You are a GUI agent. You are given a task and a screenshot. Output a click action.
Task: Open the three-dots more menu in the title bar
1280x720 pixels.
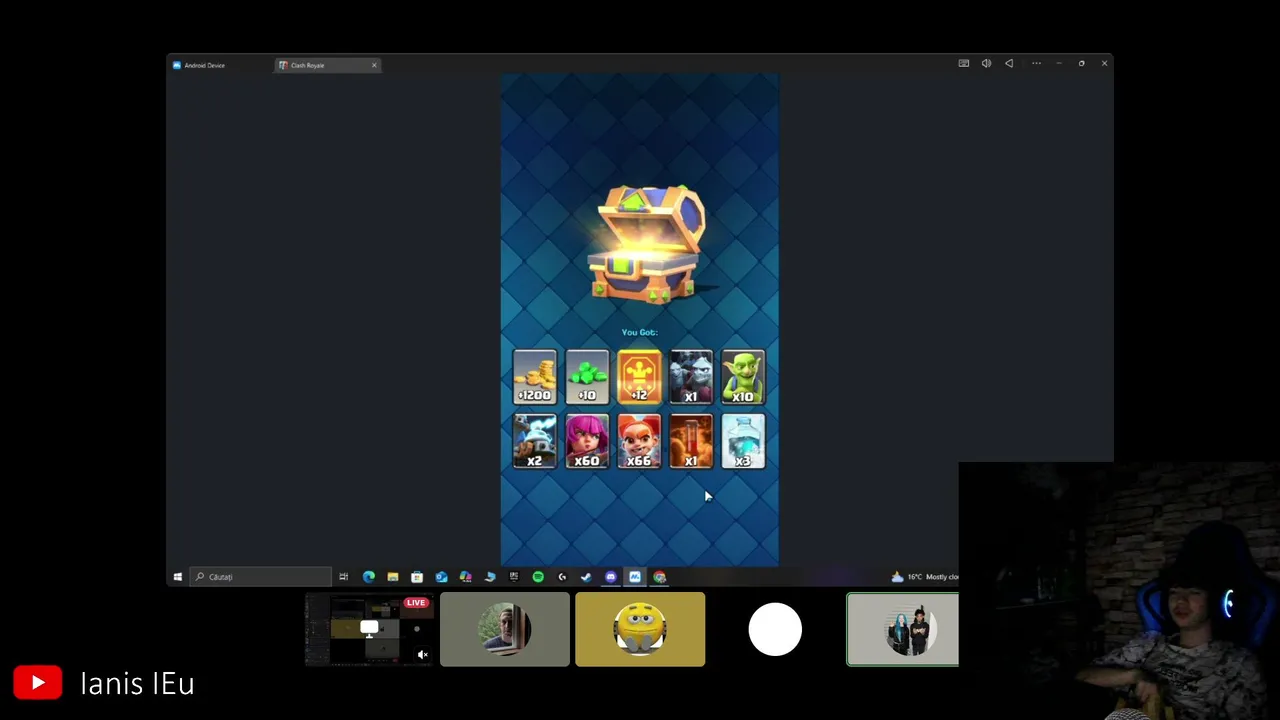coord(1036,64)
